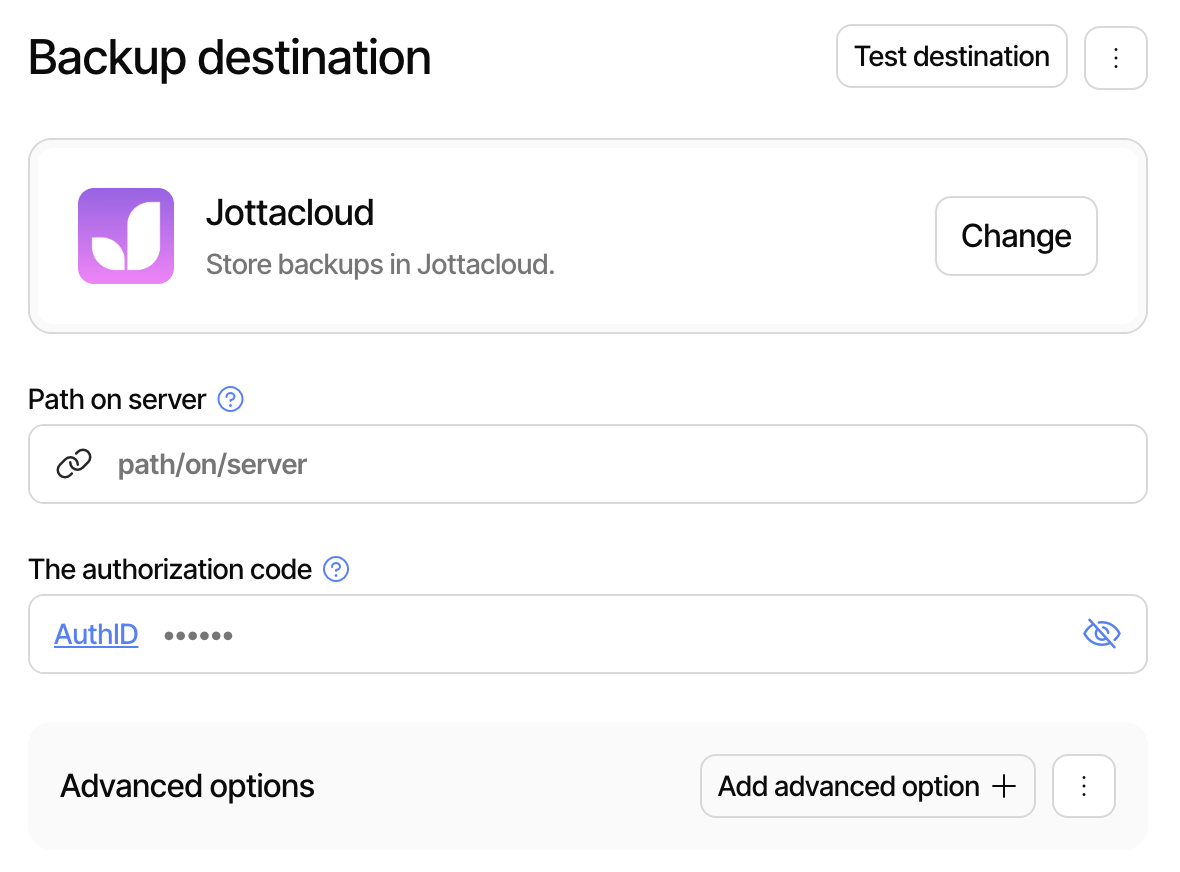The image size is (1180, 872).
Task: Open the top-right three-dot overflow menu
Action: pos(1116,57)
